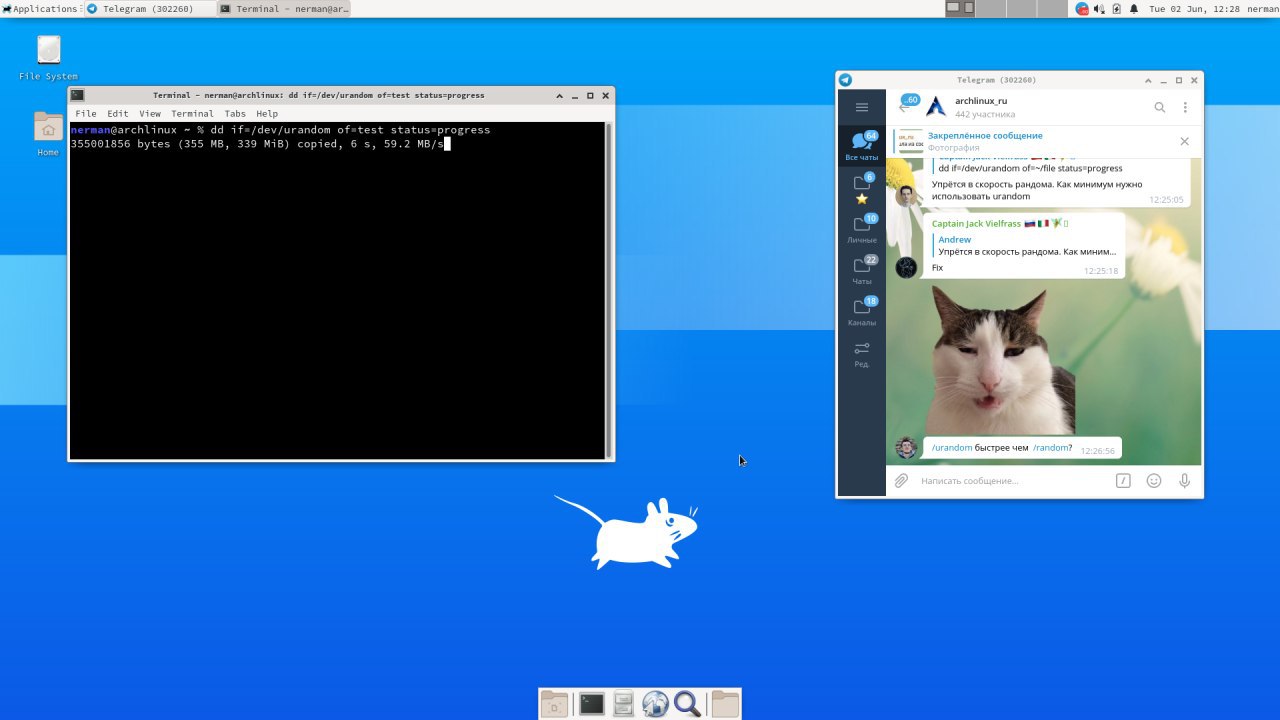Click the archlinux_ru chat title
Image resolution: width=1280 pixels, height=720 pixels.
click(x=981, y=101)
